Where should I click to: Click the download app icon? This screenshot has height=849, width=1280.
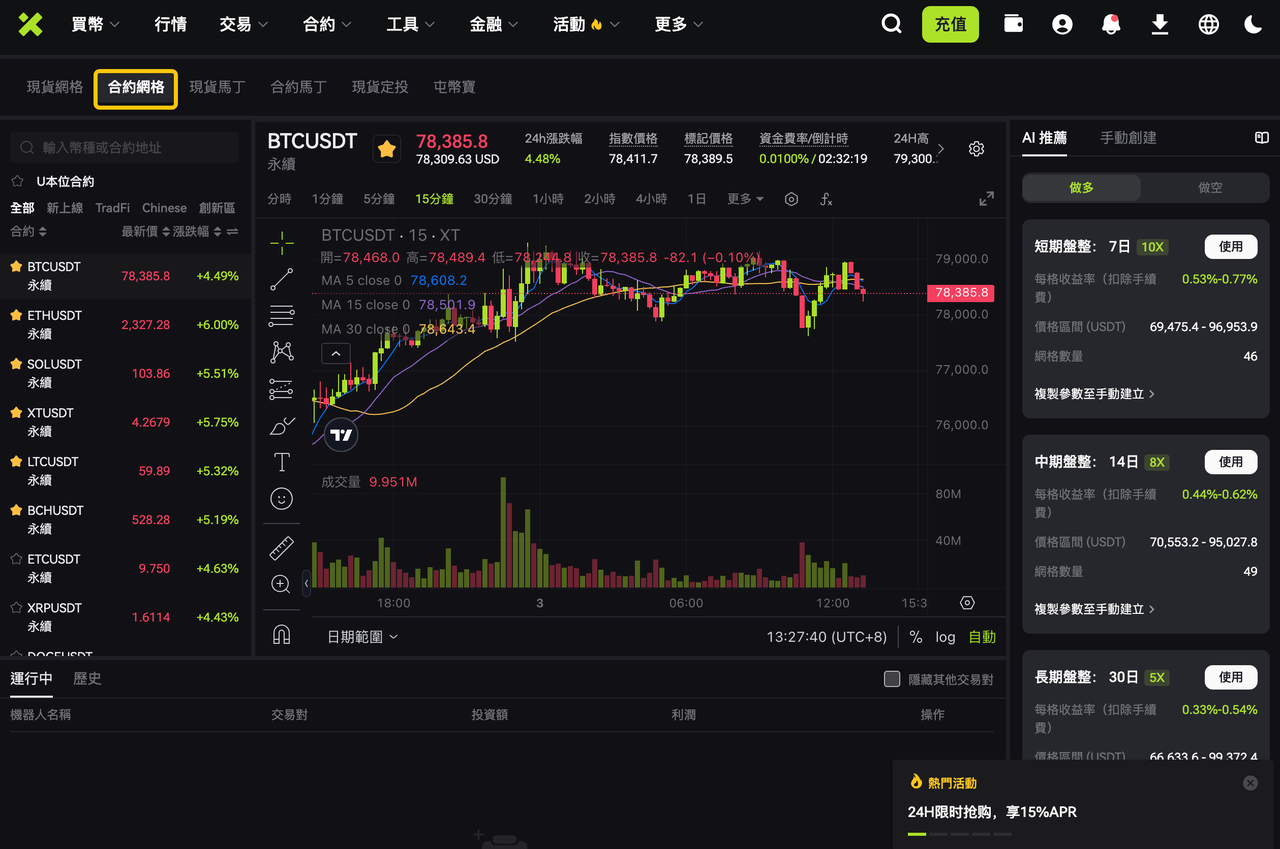[x=1160, y=24]
